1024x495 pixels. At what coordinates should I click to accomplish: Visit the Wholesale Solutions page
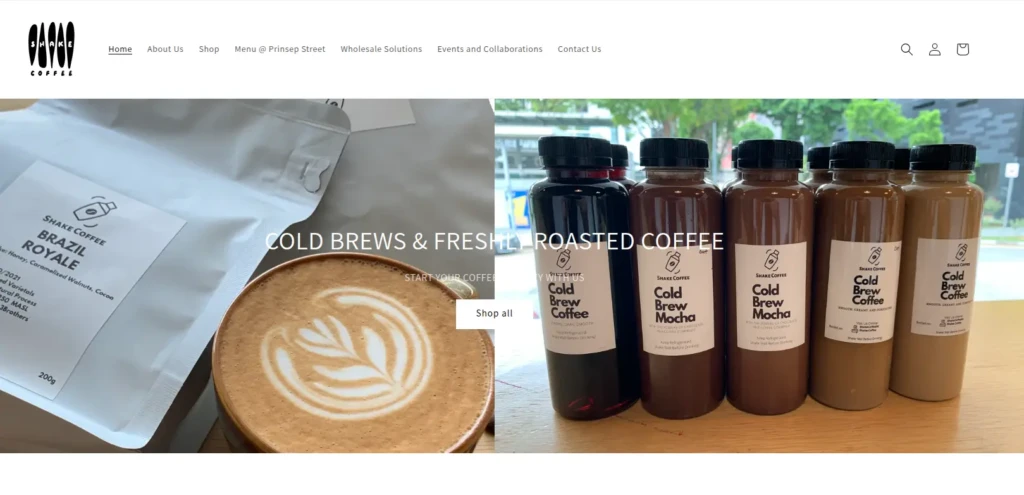click(381, 49)
